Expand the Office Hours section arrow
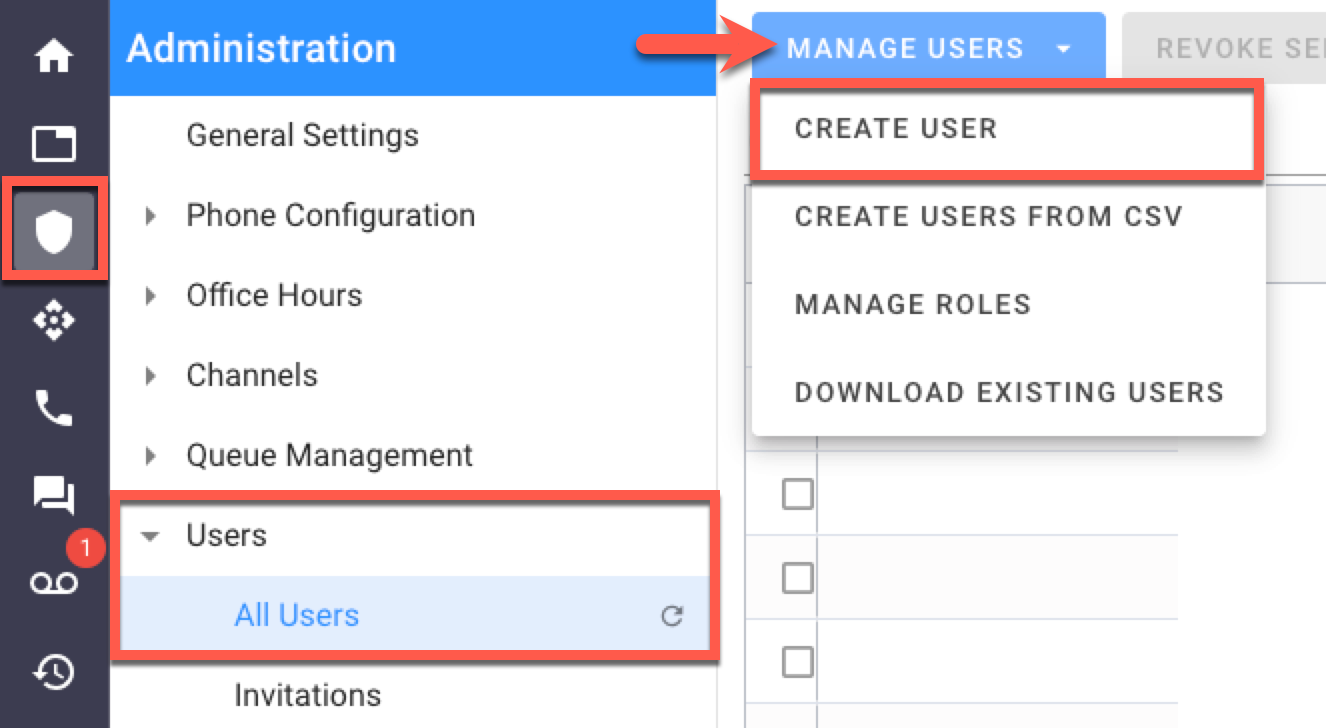Viewport: 1326px width, 728px height. pos(151,295)
